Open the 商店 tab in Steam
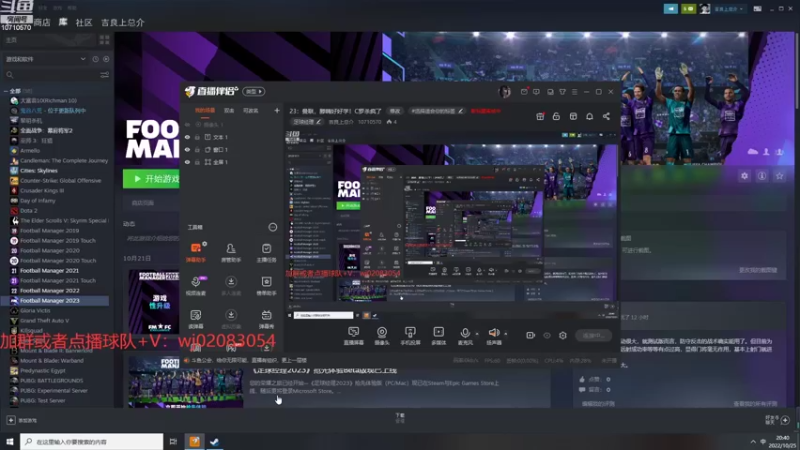 coord(42,22)
